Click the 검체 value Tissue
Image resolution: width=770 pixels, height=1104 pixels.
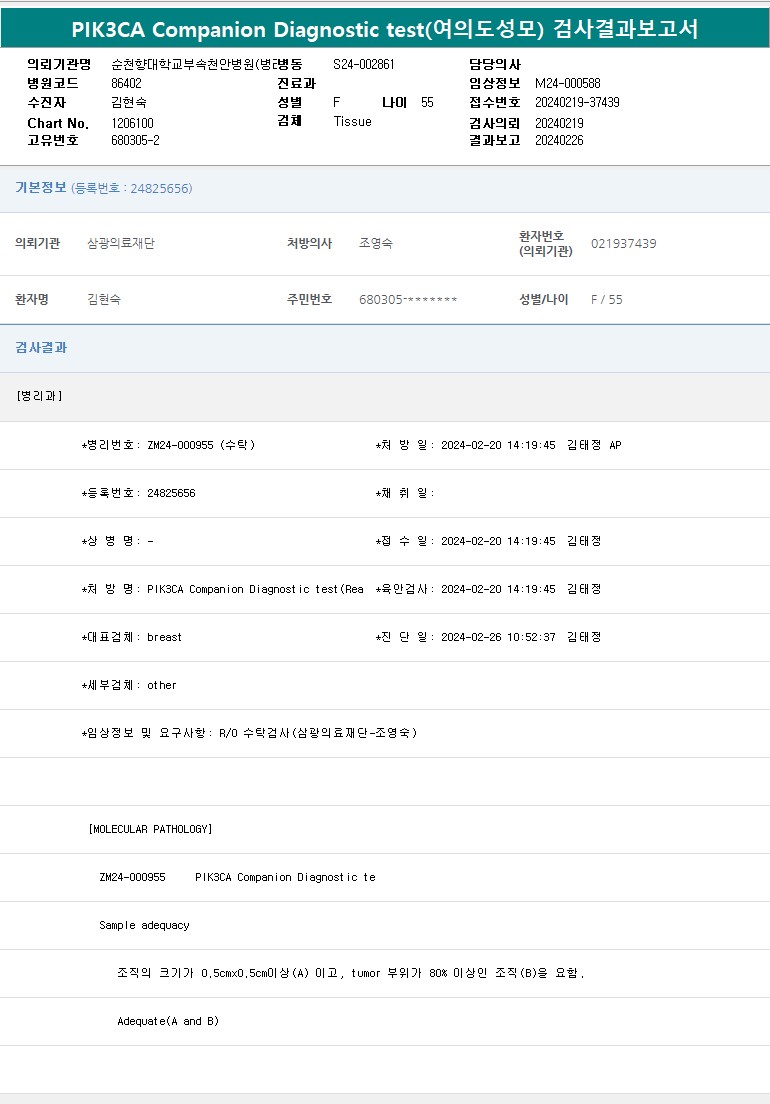[x=352, y=122]
